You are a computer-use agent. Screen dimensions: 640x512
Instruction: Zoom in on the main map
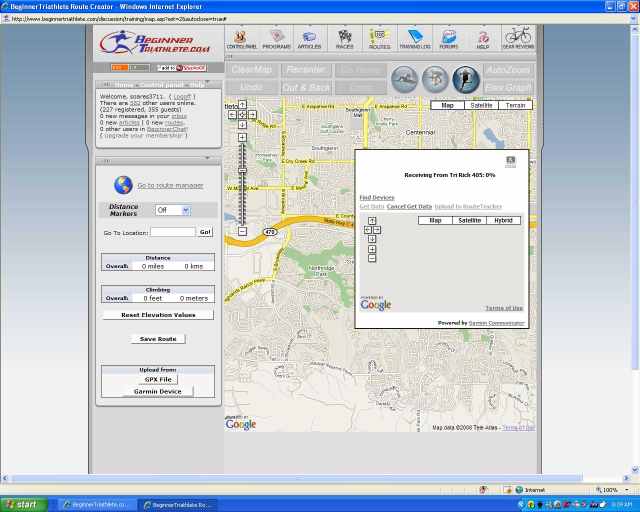point(242,137)
